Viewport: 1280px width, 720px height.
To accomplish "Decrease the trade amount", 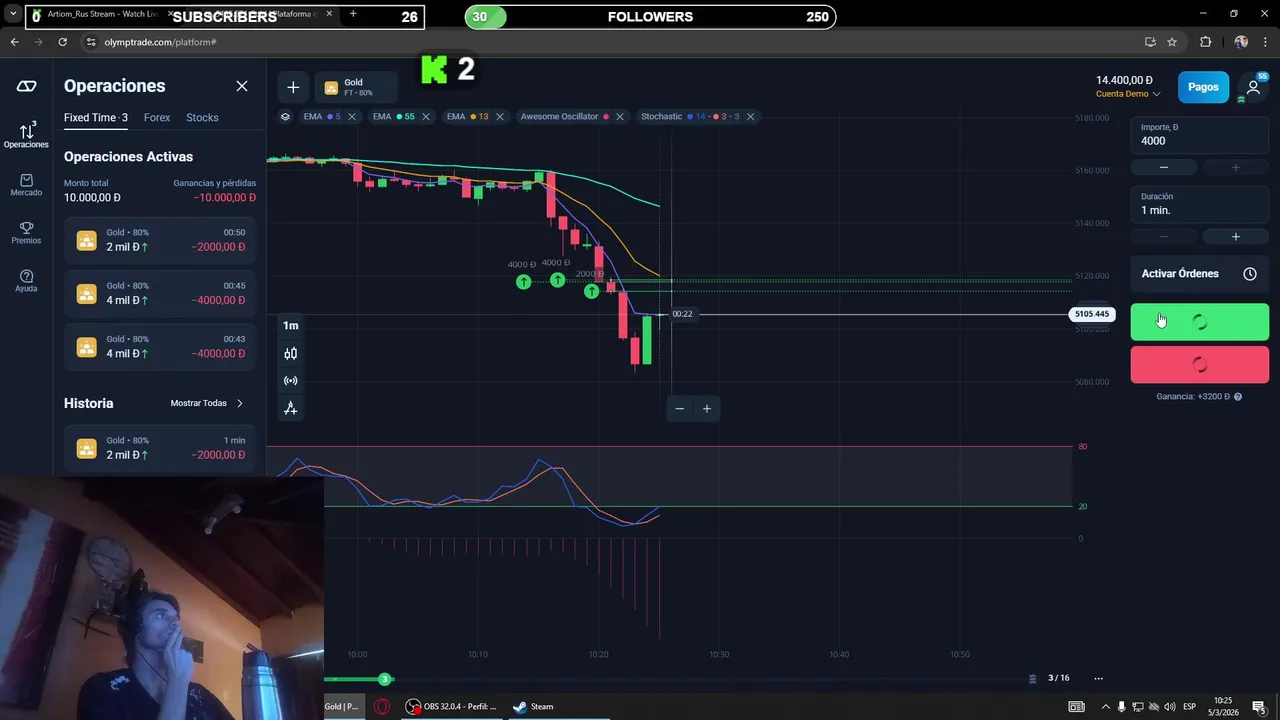I will [x=1163, y=167].
